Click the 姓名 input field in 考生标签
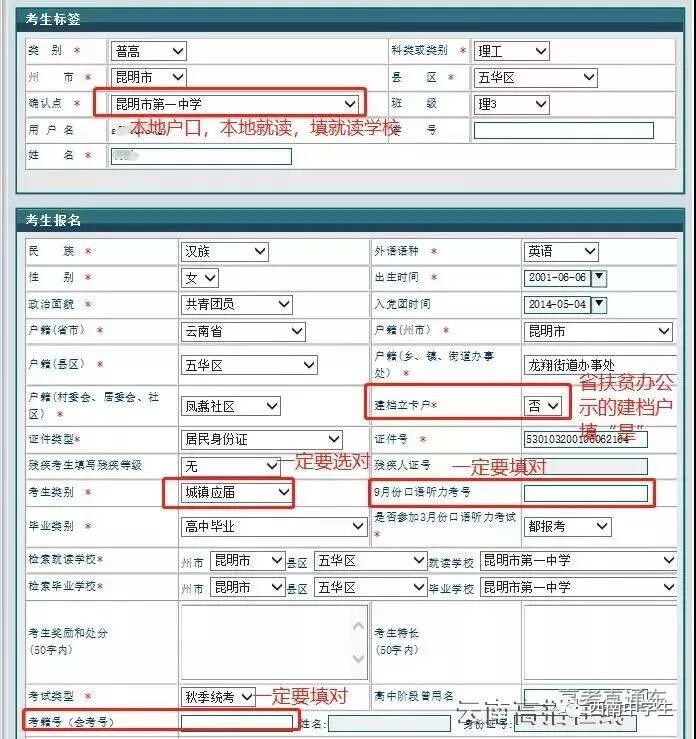 (201, 156)
